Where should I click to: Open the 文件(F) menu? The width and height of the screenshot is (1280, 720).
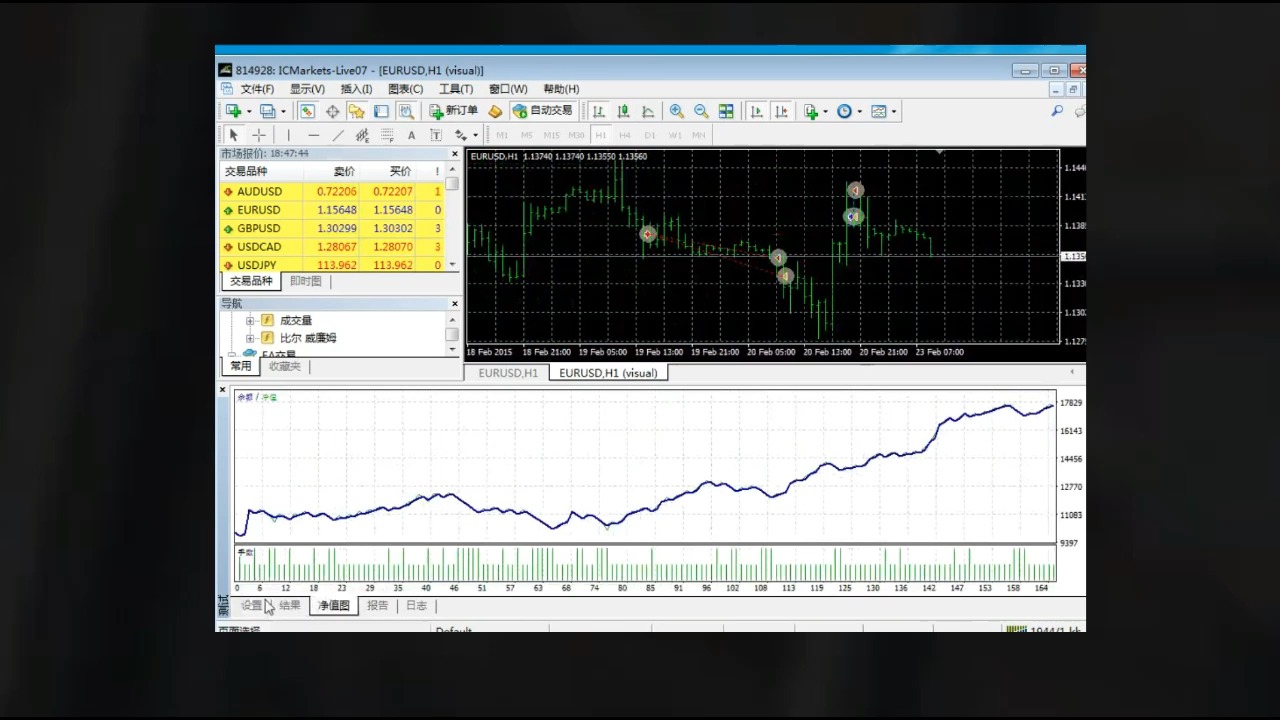pos(257,89)
